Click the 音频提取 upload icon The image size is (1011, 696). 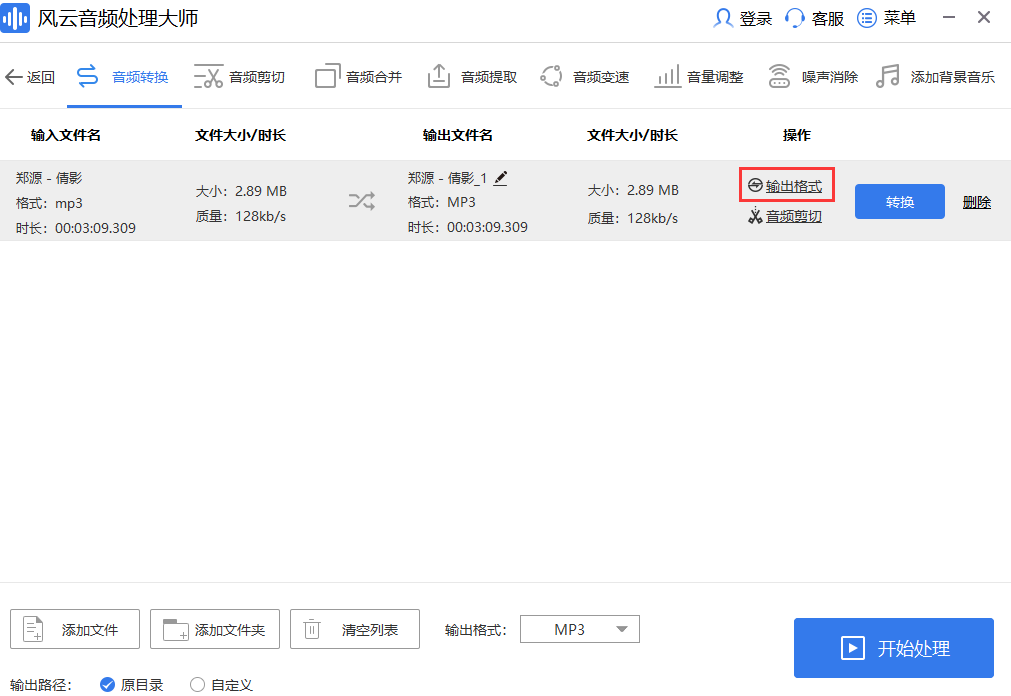pos(438,75)
